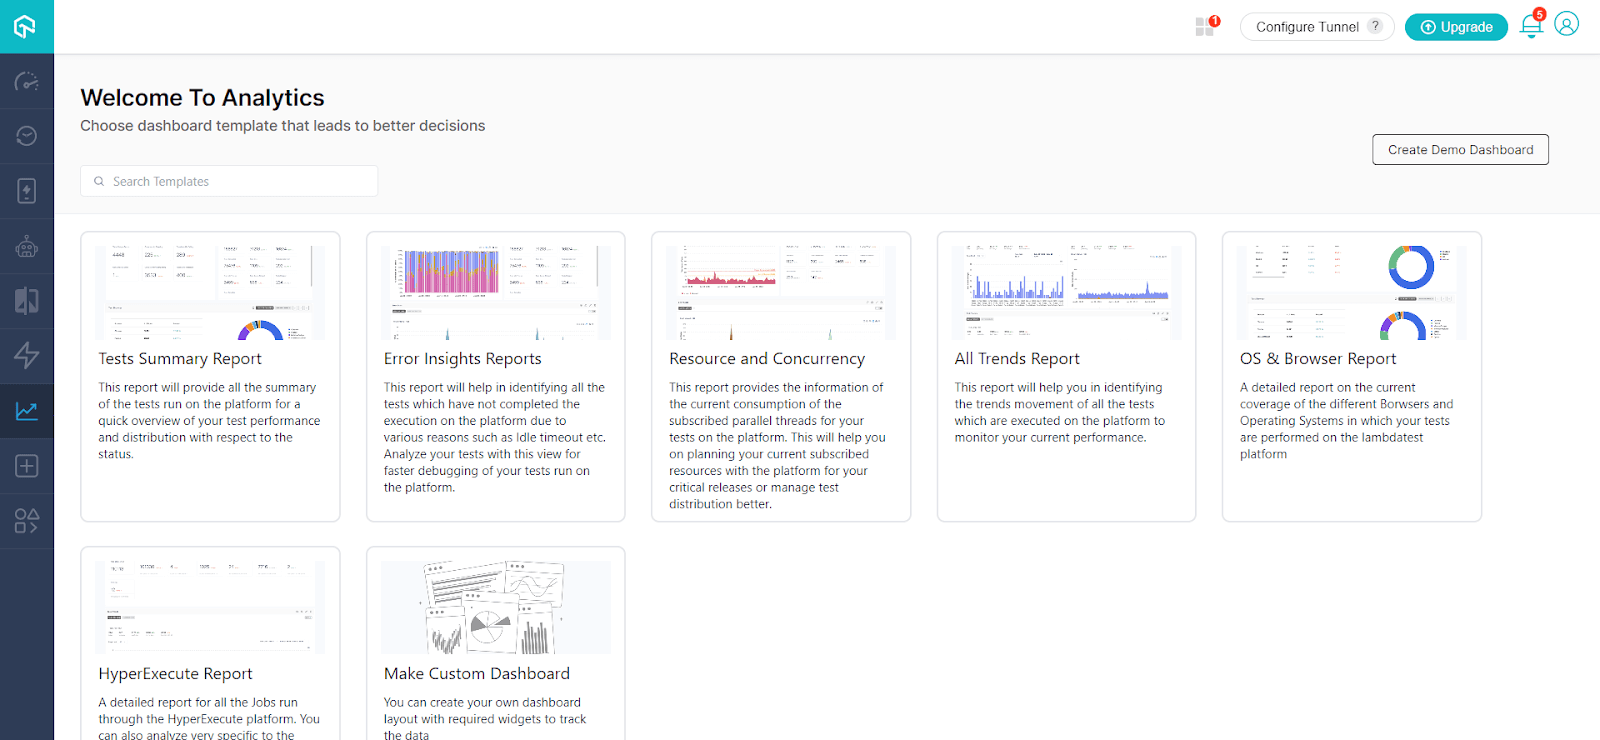Open the dashboard speedometer icon in the sidebar
Screen dimensions: 1600x740
click(26, 81)
